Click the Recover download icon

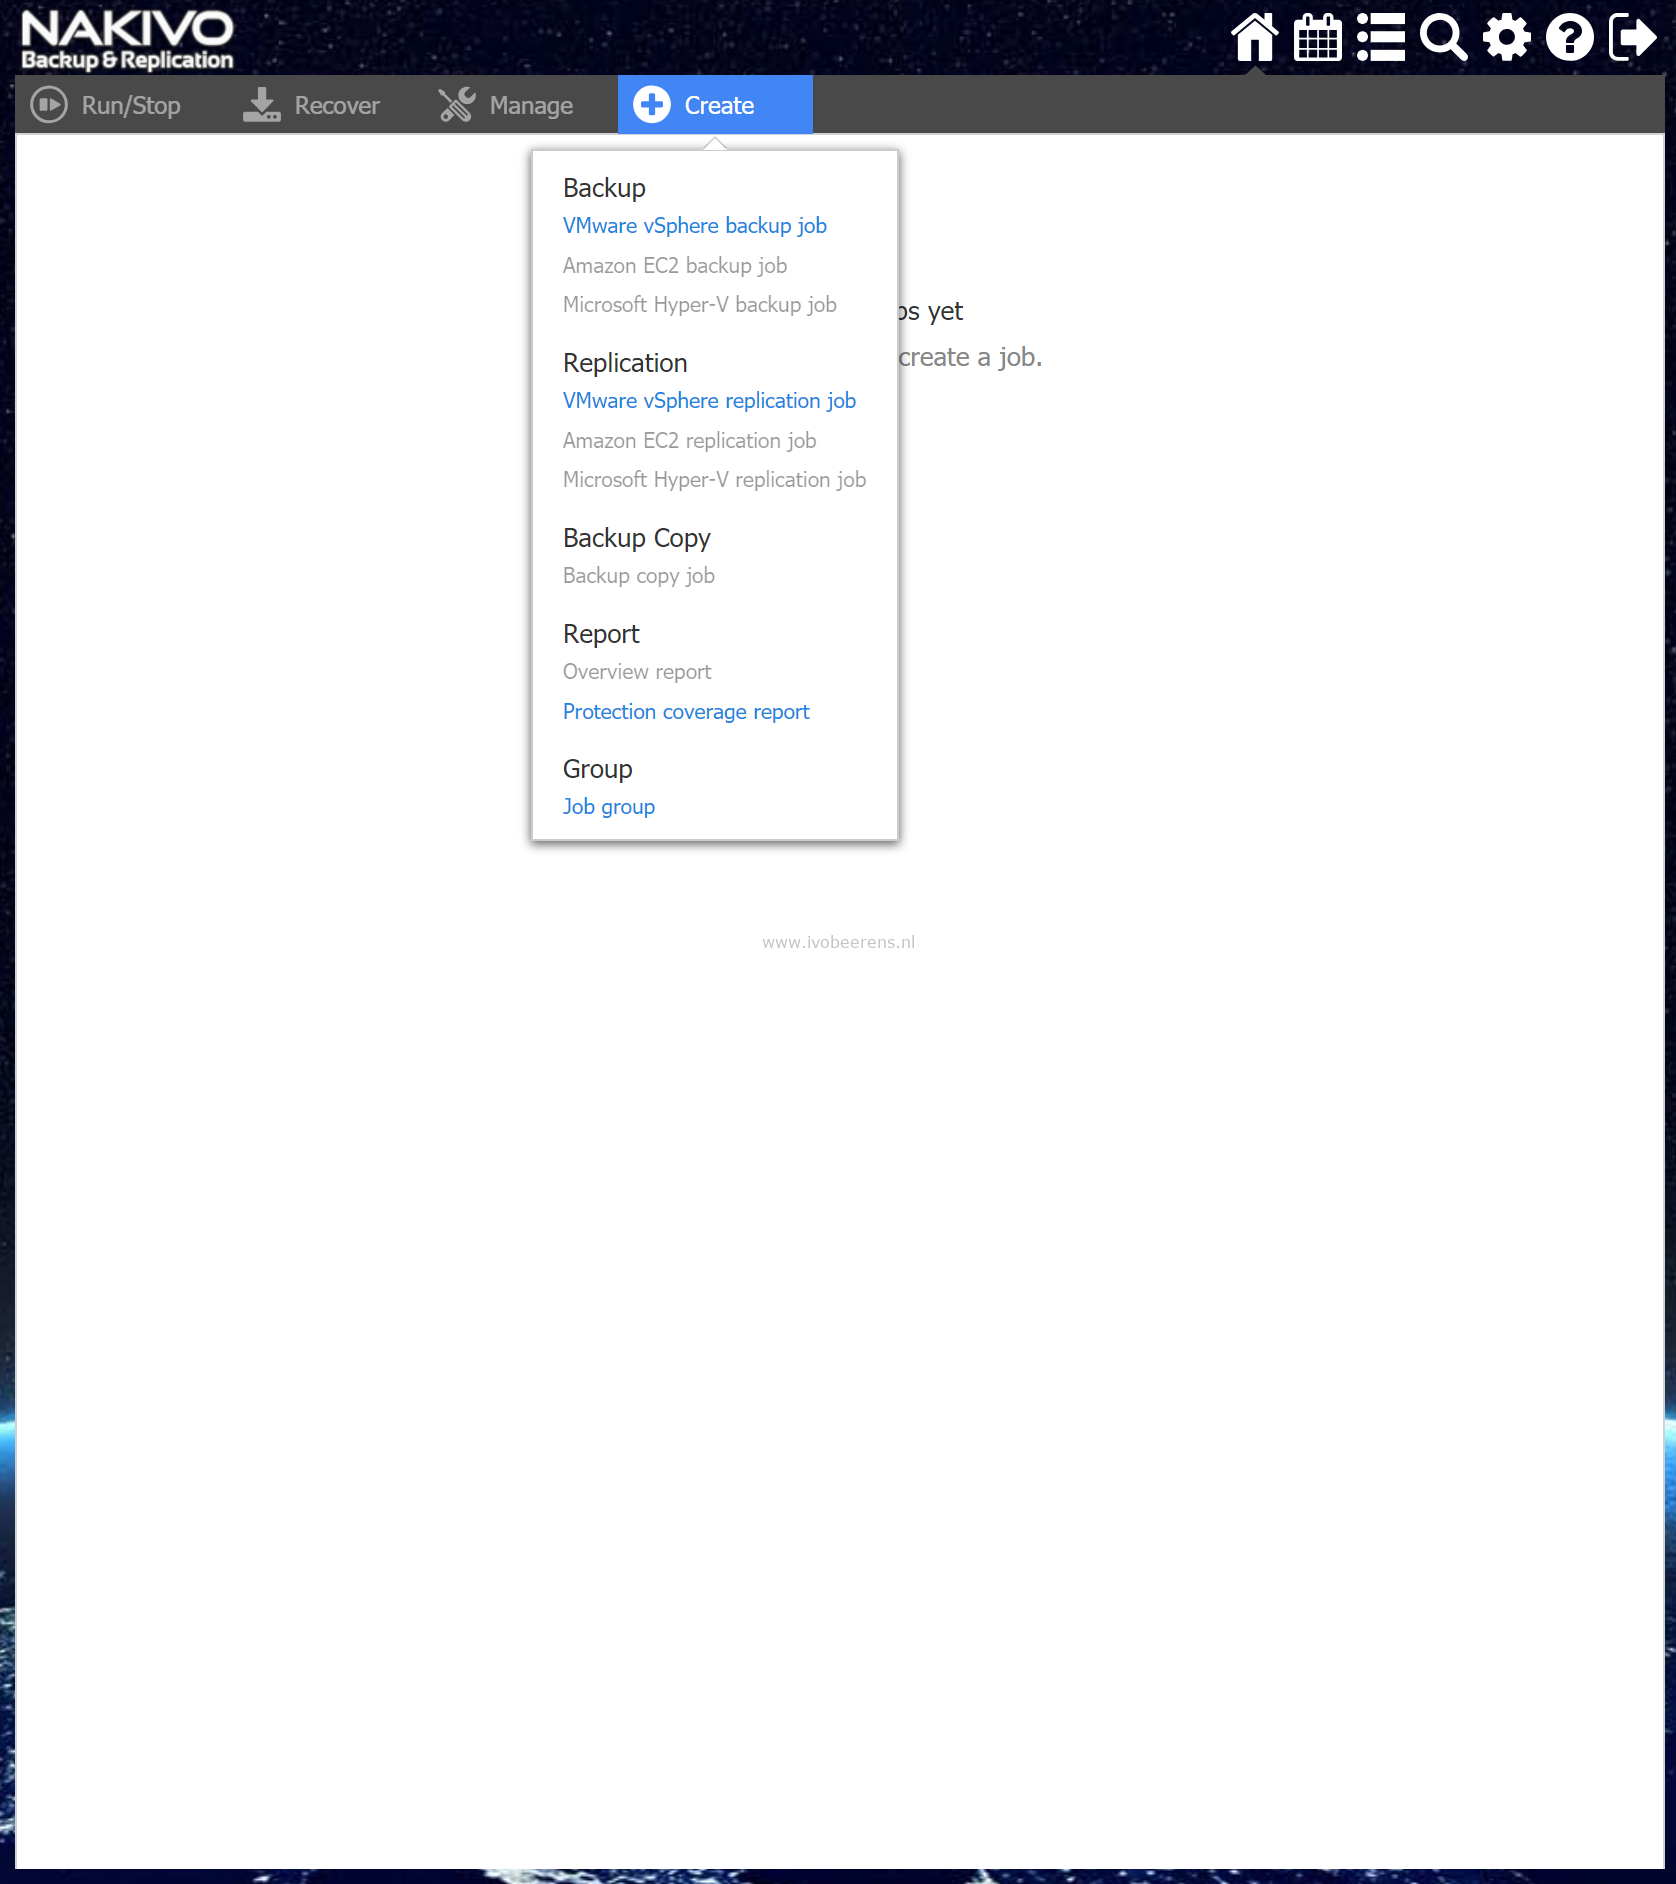pyautogui.click(x=262, y=105)
